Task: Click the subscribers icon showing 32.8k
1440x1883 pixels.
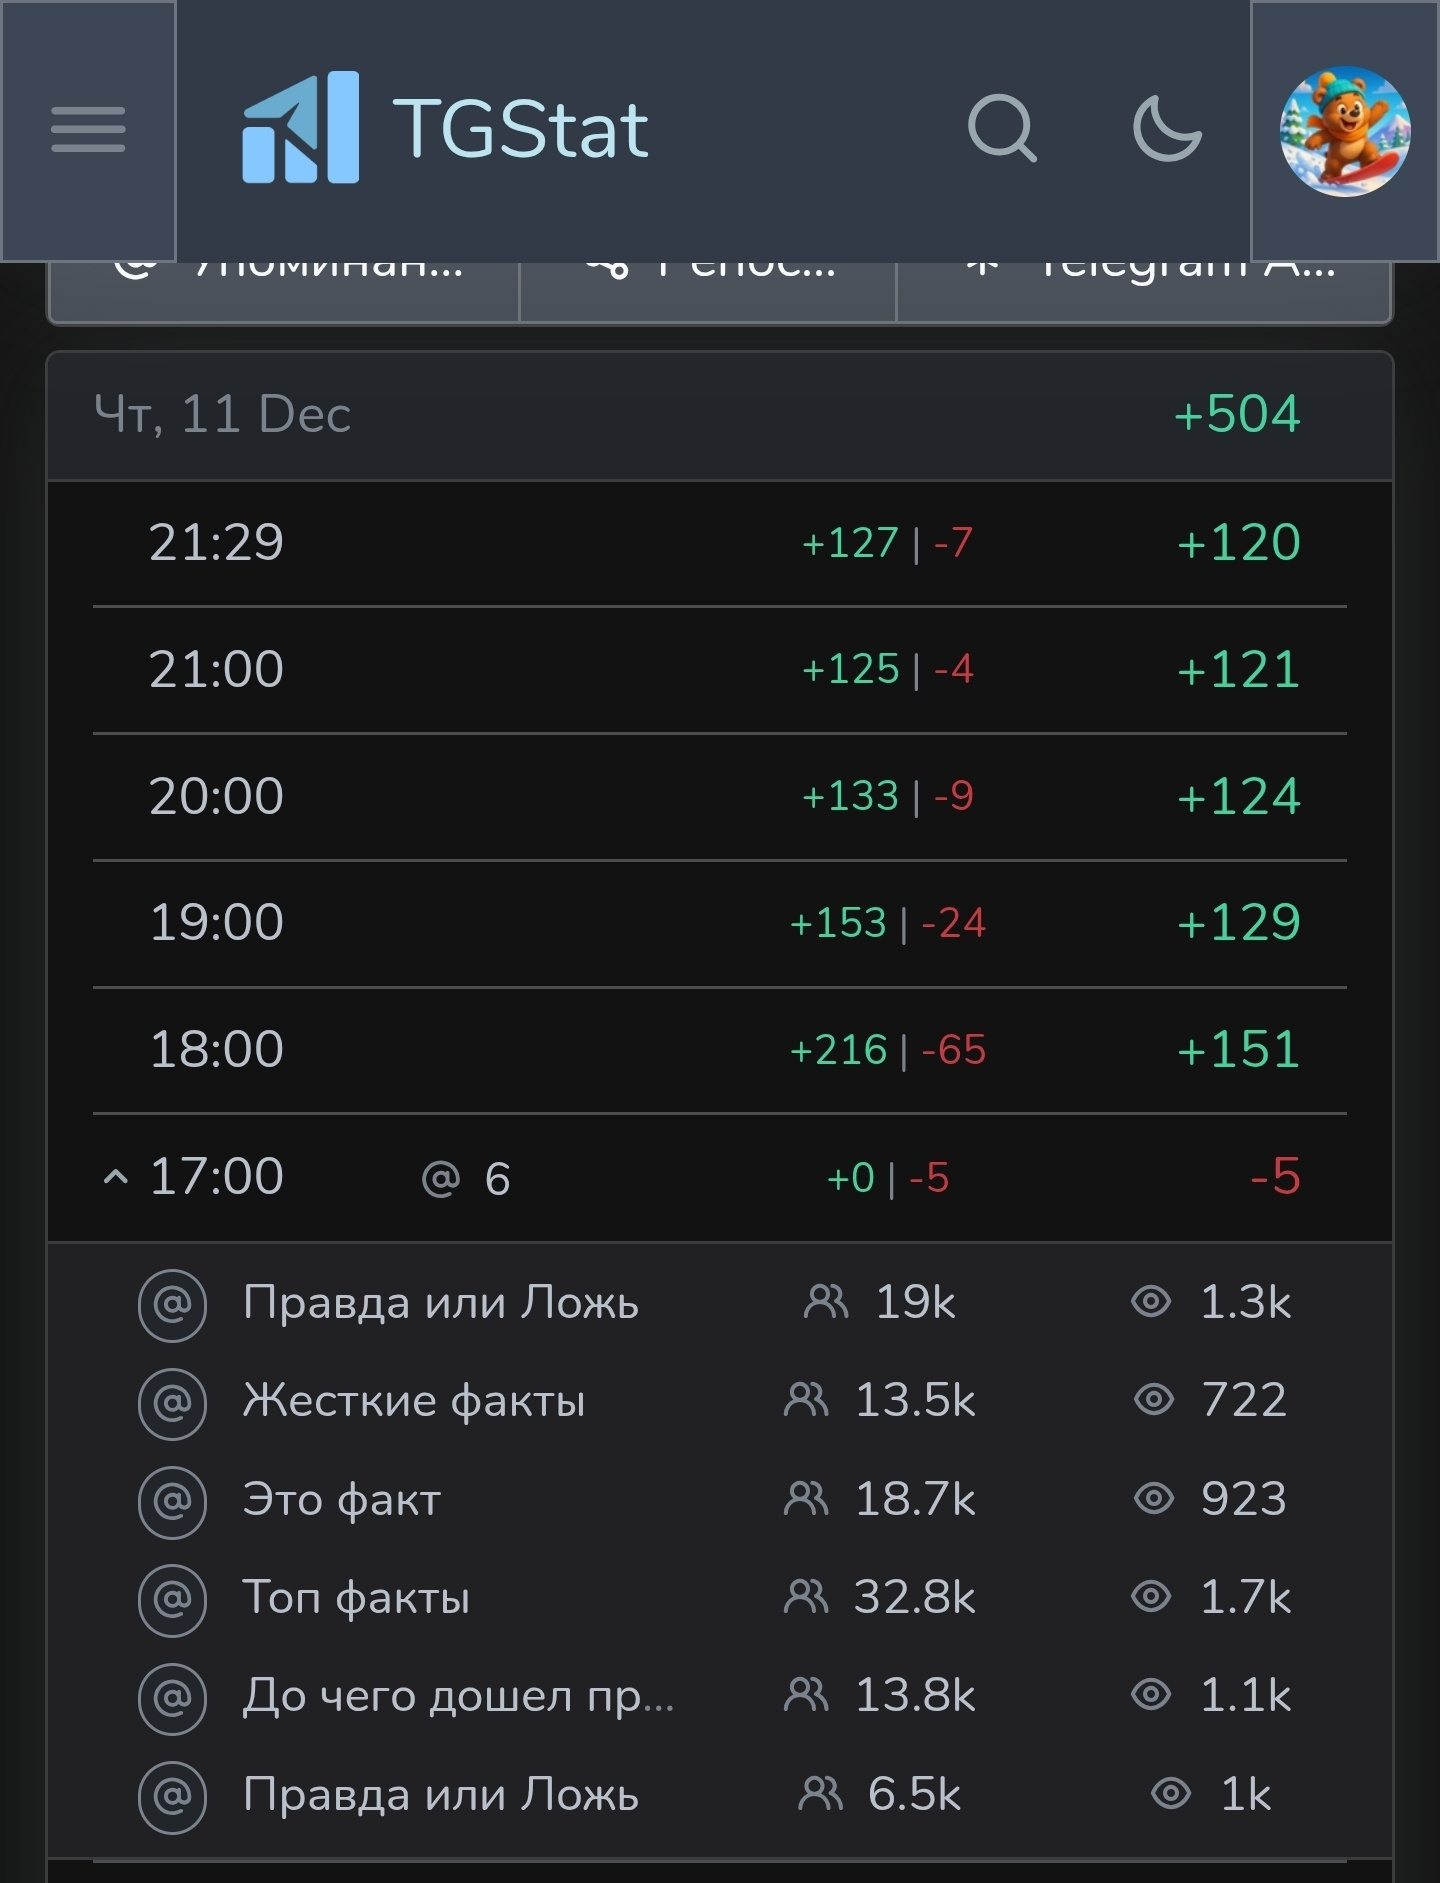Action: pos(806,1597)
